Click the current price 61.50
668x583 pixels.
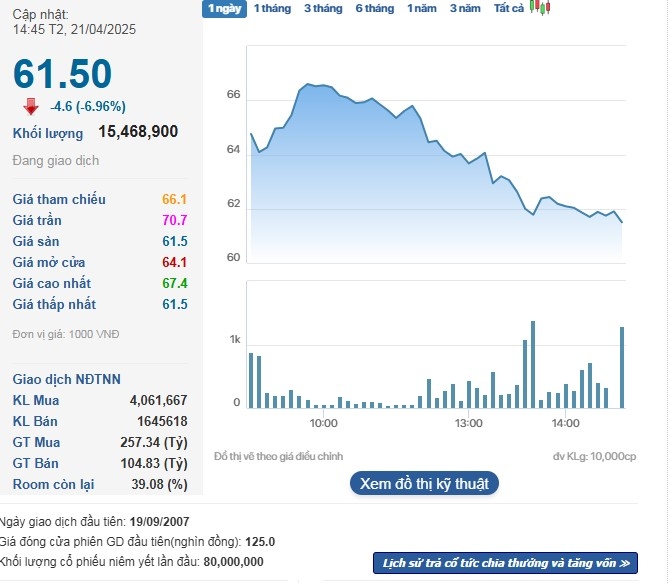[x=62, y=74]
